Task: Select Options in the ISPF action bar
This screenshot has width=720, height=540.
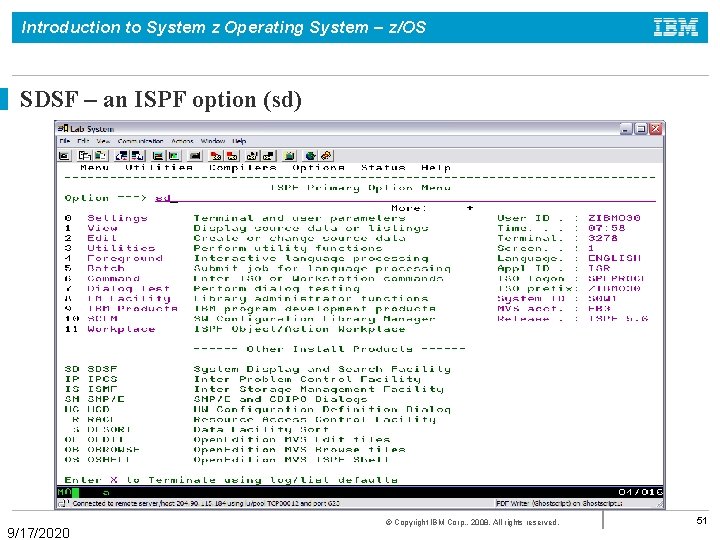Action: [318, 168]
